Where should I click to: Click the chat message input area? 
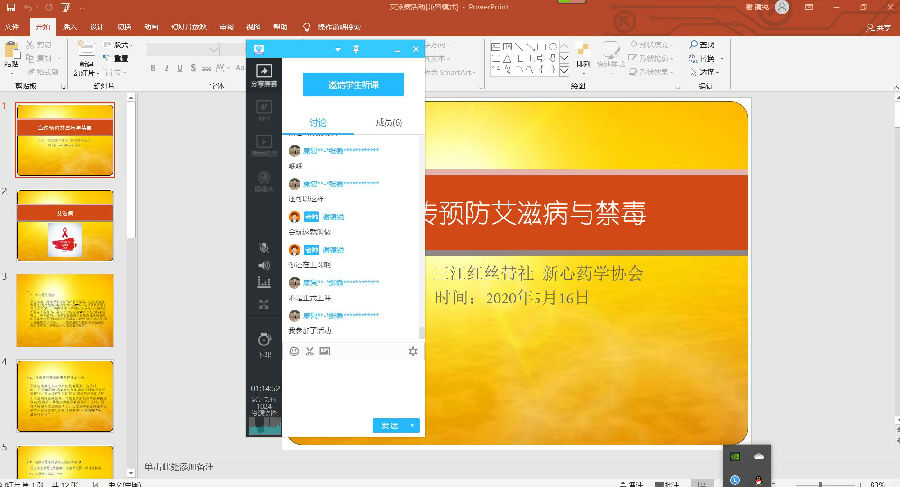[x=353, y=388]
